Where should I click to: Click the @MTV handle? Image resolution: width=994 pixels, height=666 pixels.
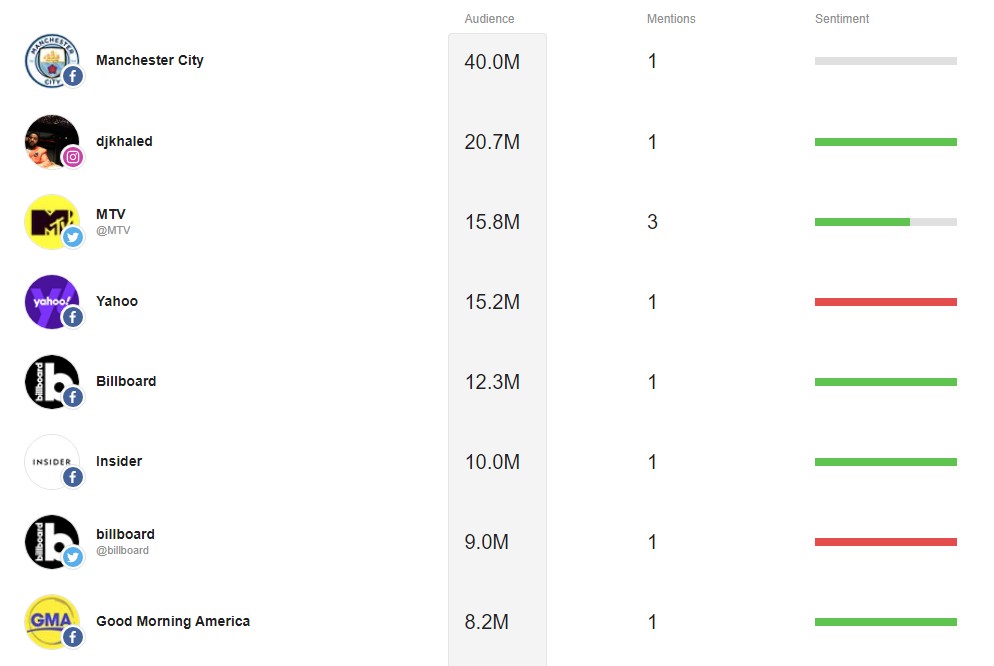click(113, 230)
